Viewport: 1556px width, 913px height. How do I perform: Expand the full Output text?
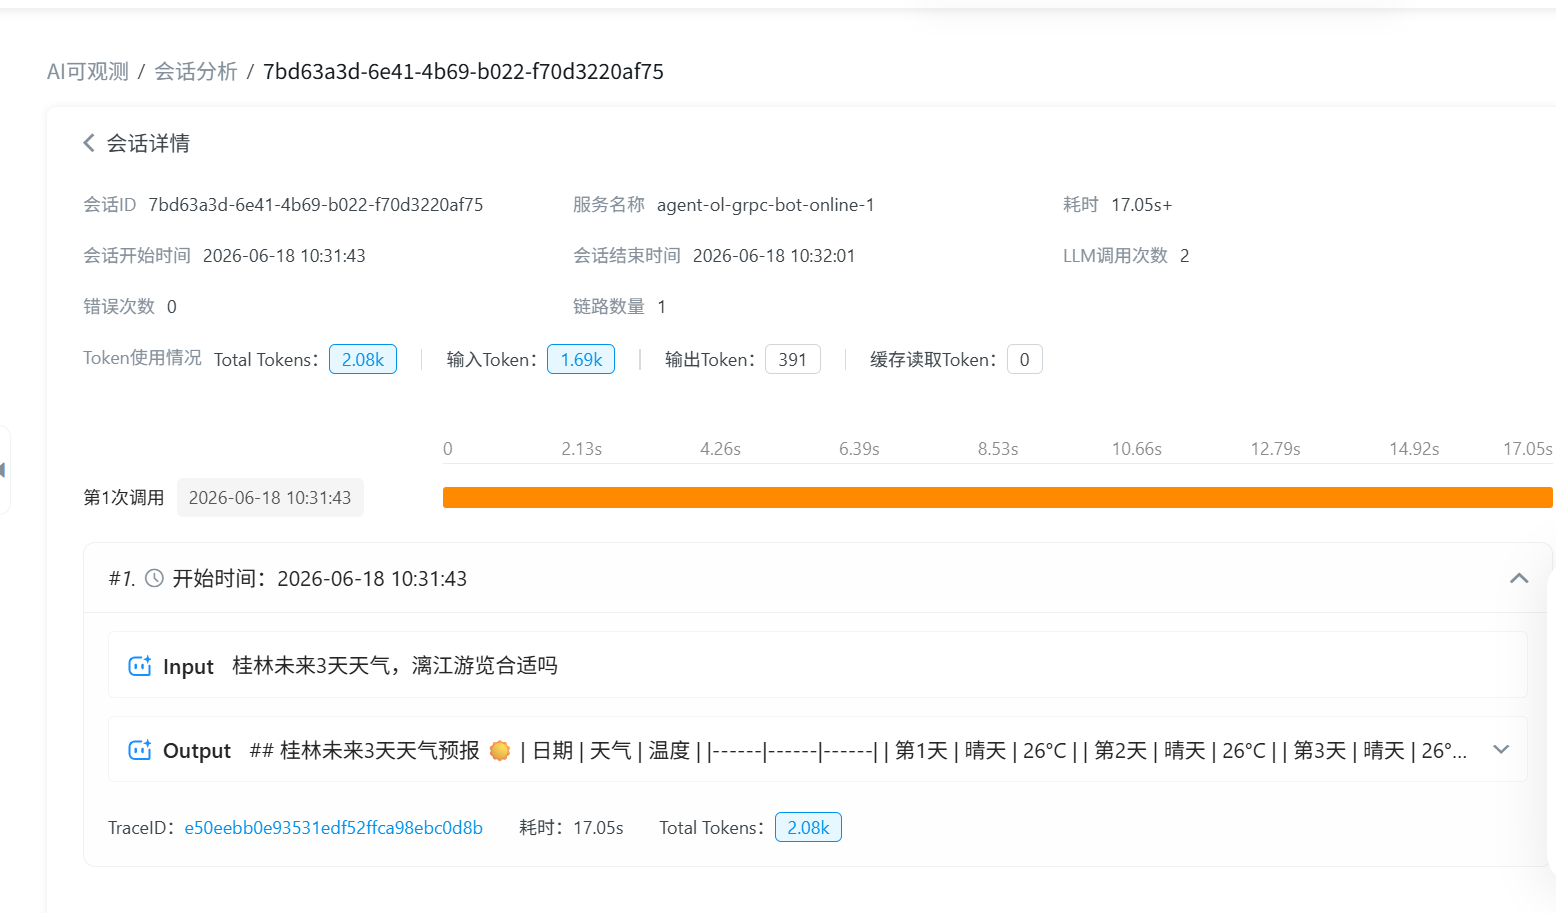click(x=1501, y=749)
